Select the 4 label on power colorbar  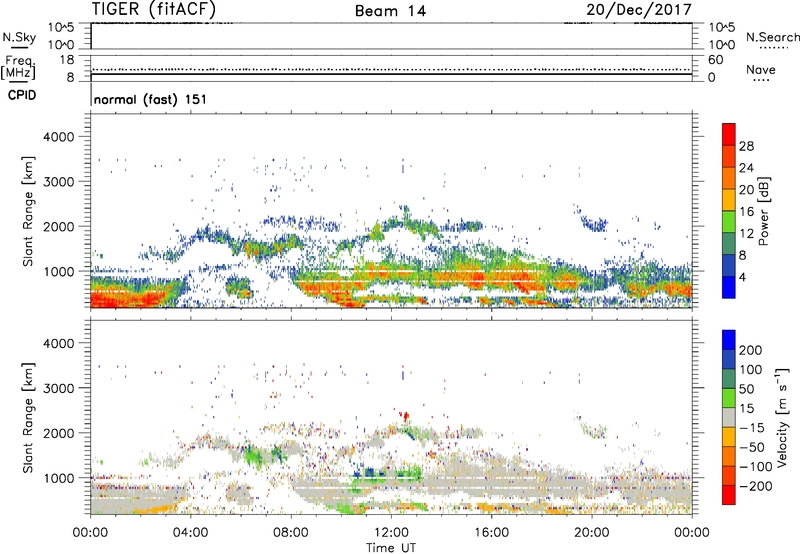(x=743, y=278)
